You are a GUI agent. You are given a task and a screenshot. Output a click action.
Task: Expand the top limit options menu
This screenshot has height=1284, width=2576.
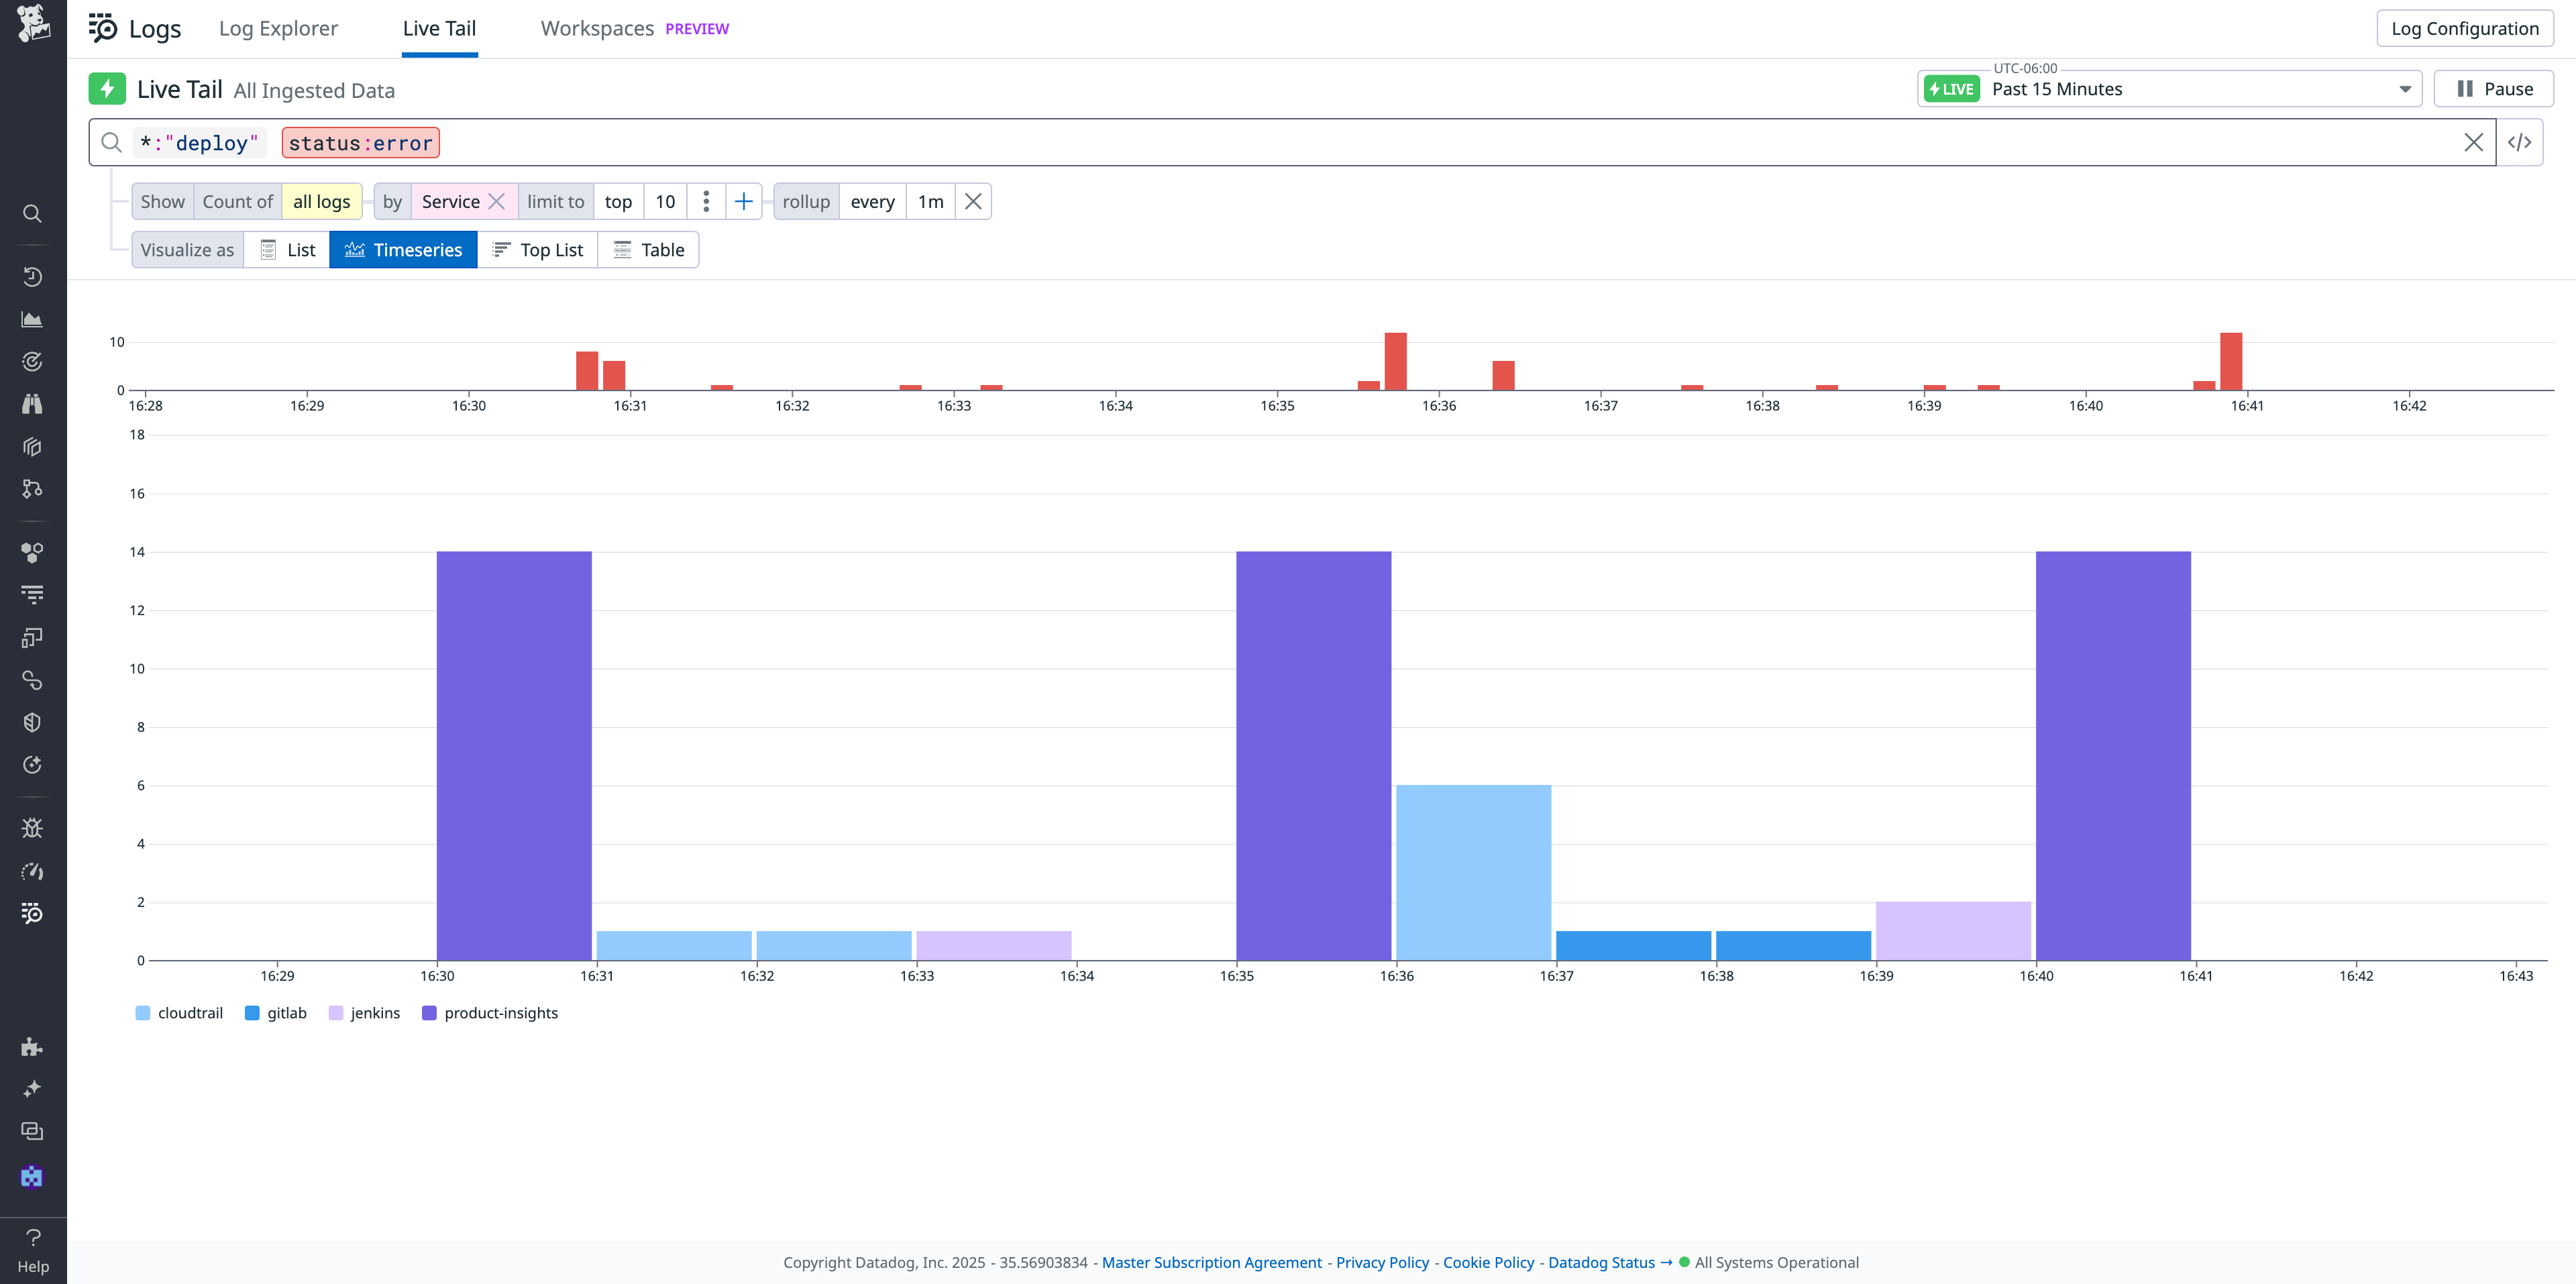(x=707, y=201)
